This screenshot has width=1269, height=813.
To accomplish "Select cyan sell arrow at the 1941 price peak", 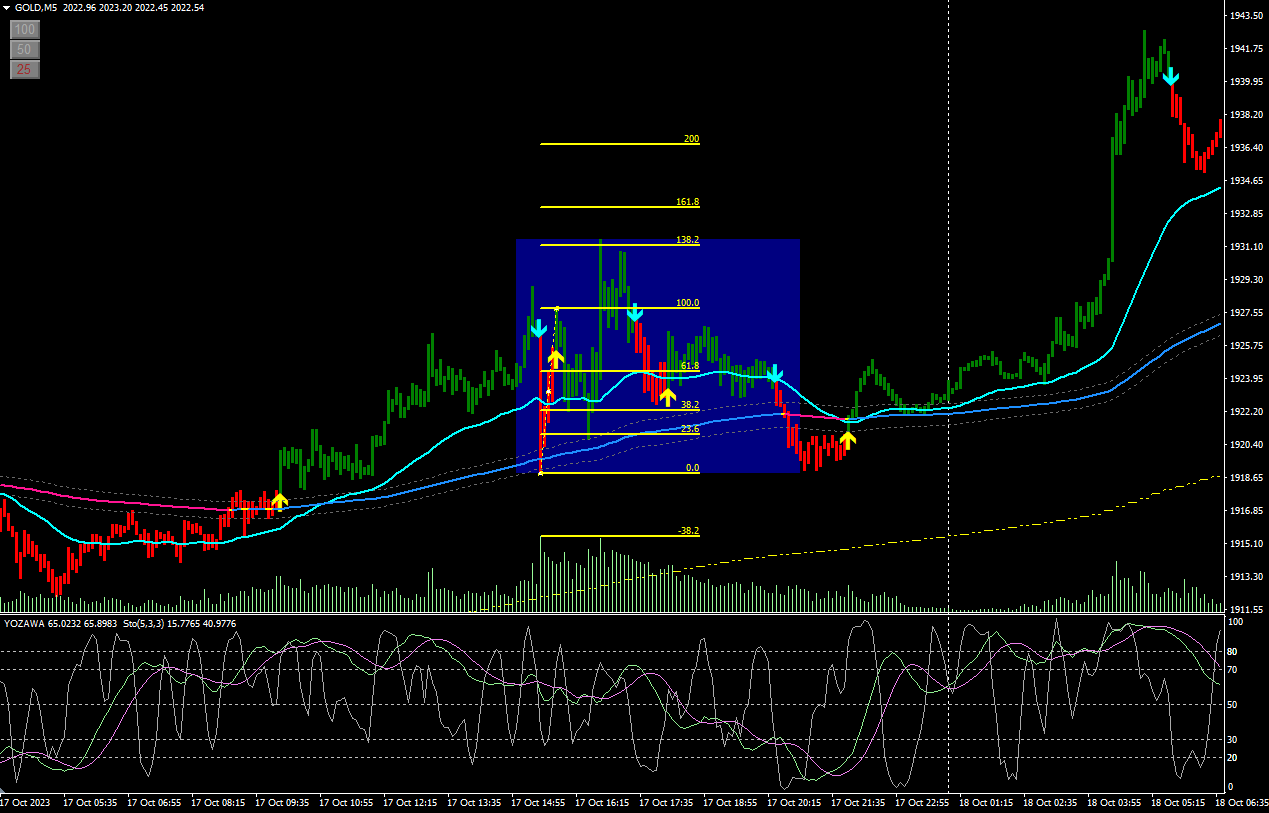I will click(x=1171, y=76).
